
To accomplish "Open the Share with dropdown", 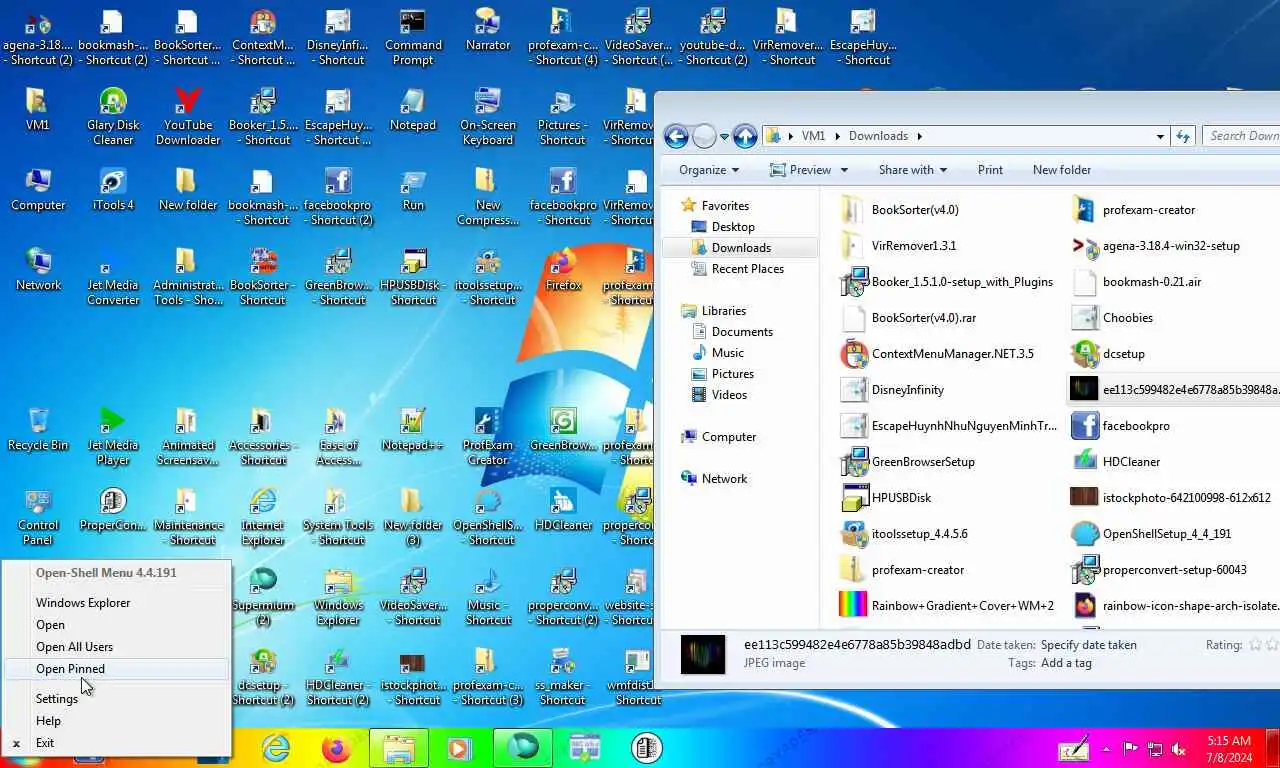I will click(912, 170).
